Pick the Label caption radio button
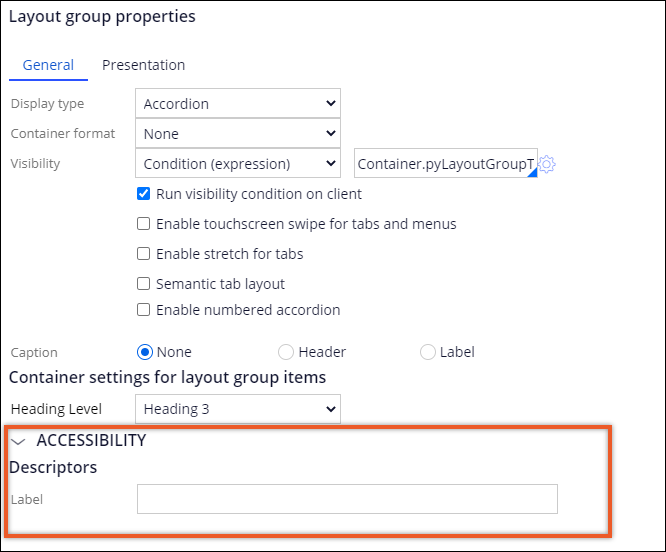This screenshot has width=666, height=552. tap(428, 352)
